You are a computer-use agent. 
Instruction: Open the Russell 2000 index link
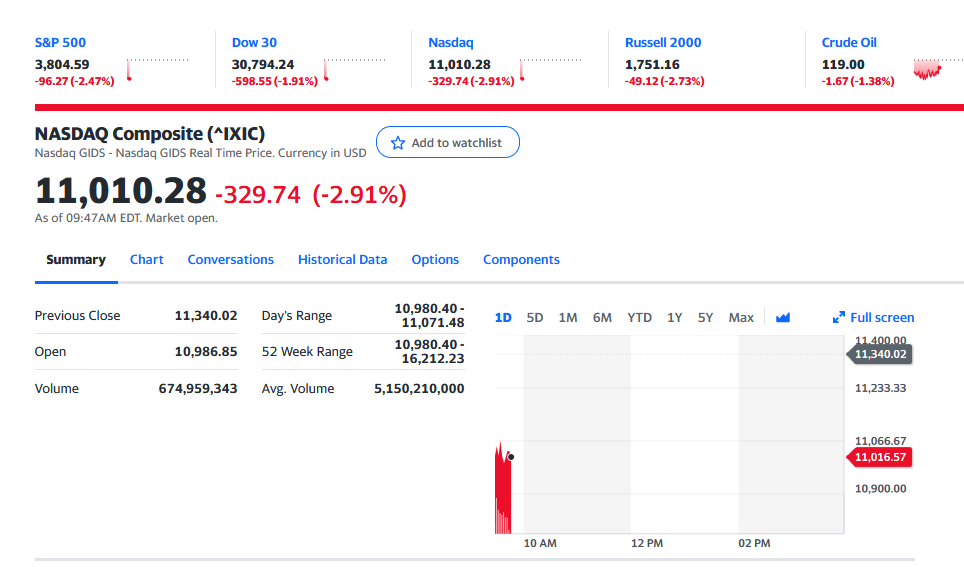pyautogui.click(x=663, y=42)
